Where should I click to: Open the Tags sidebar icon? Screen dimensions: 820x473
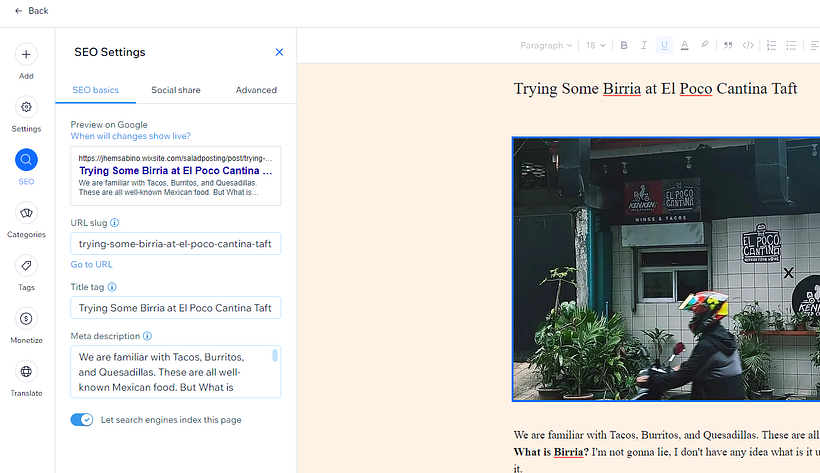(x=26, y=266)
